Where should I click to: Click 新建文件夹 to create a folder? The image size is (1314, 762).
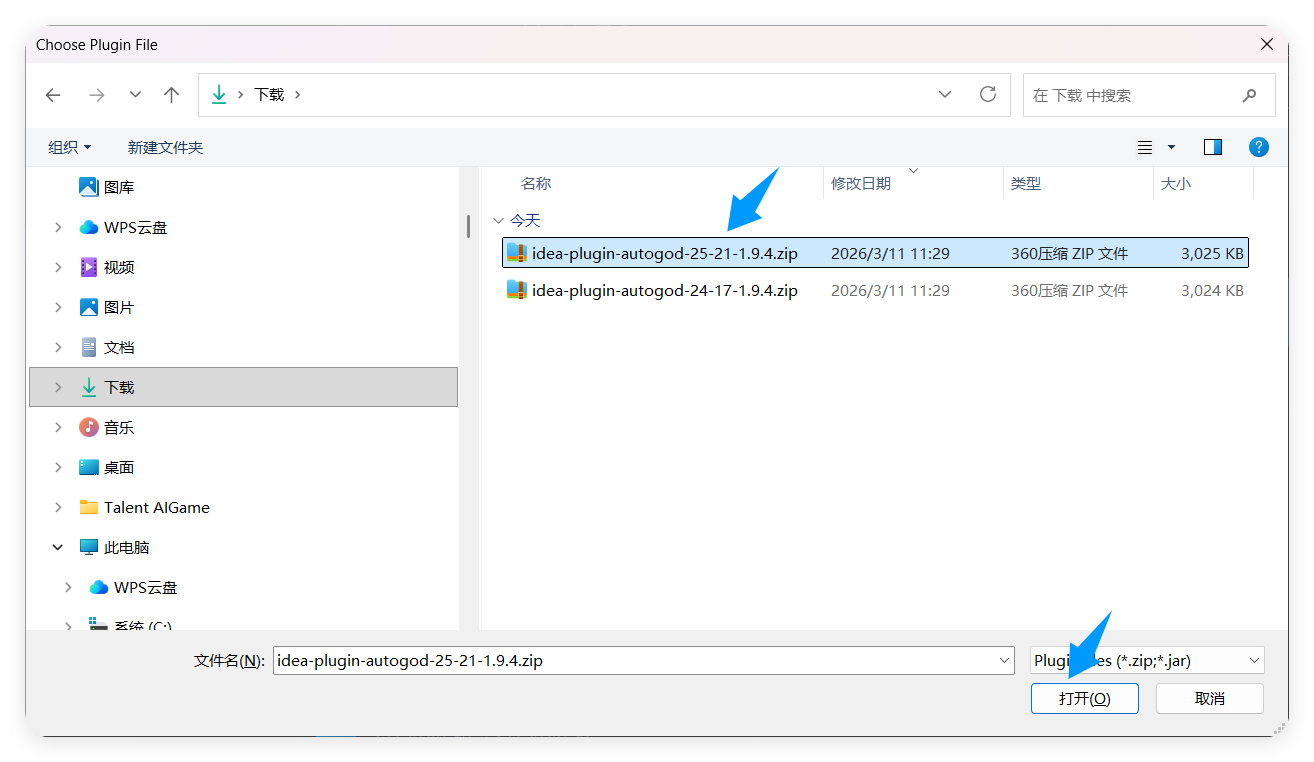tap(165, 147)
